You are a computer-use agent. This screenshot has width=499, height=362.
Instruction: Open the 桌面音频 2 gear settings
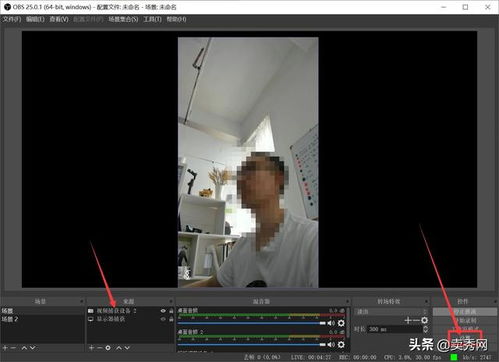341,344
